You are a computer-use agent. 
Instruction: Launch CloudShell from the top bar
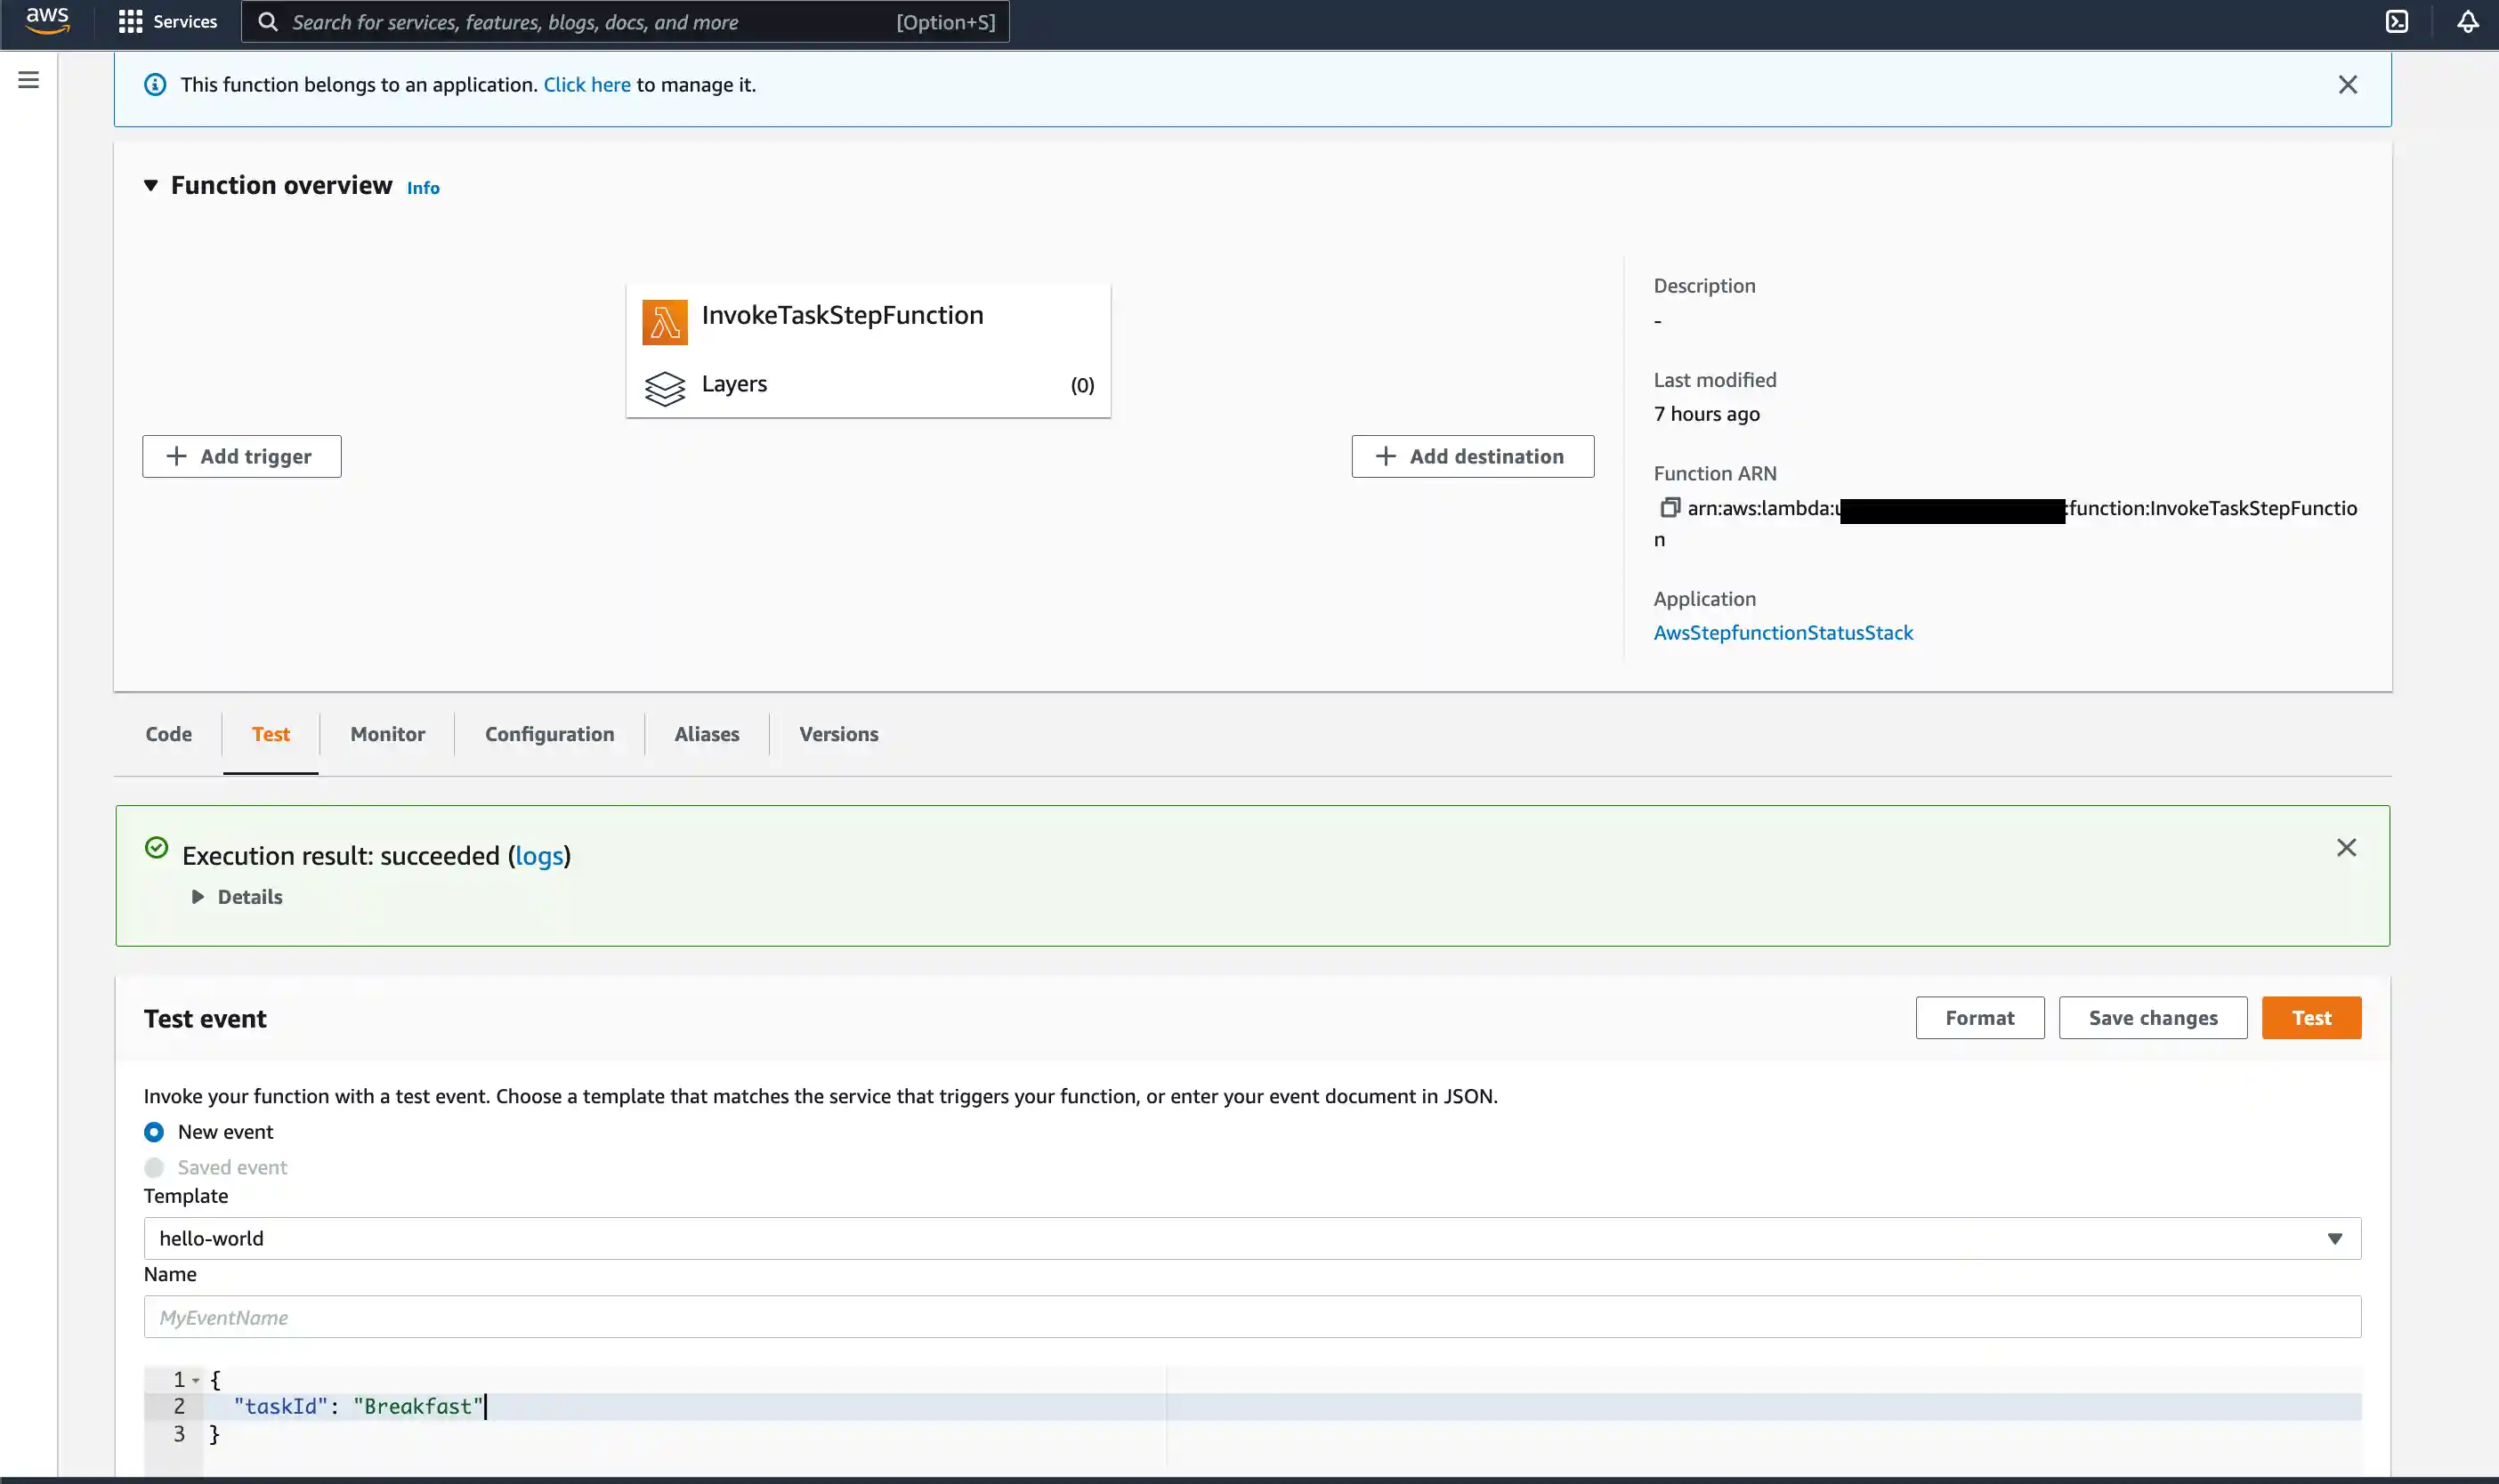coord(2397,21)
